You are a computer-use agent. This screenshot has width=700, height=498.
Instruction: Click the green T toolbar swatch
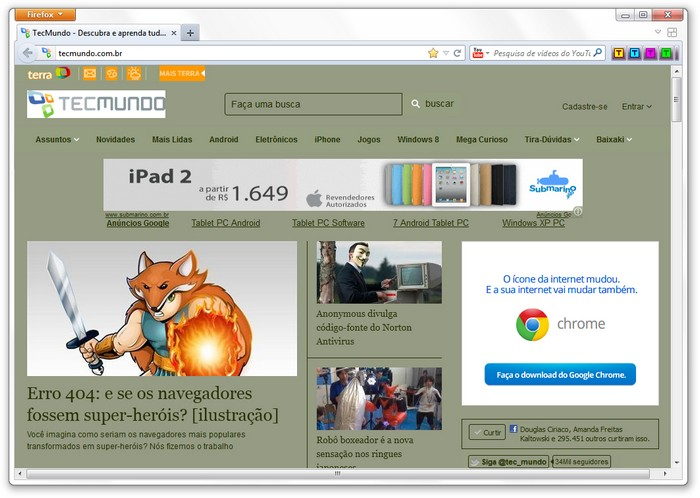[x=667, y=54]
